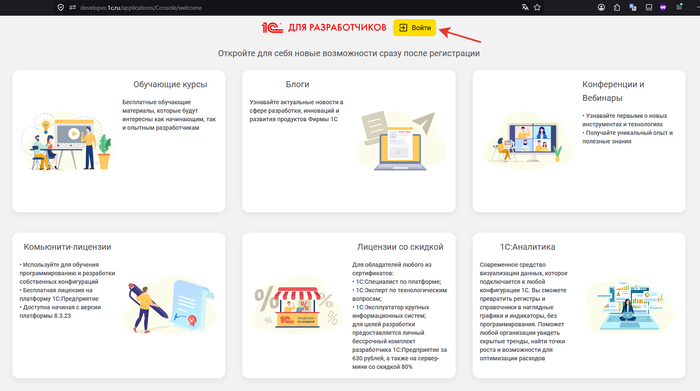
Task: Open the browser menu icon with green dot
Action: click(x=679, y=7)
